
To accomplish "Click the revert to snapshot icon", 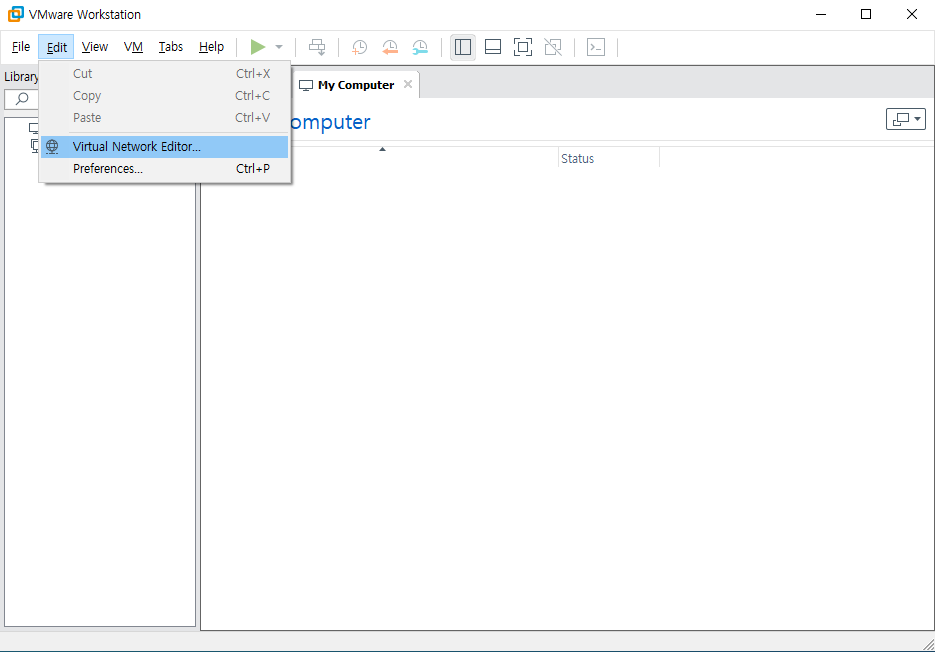I will point(390,47).
